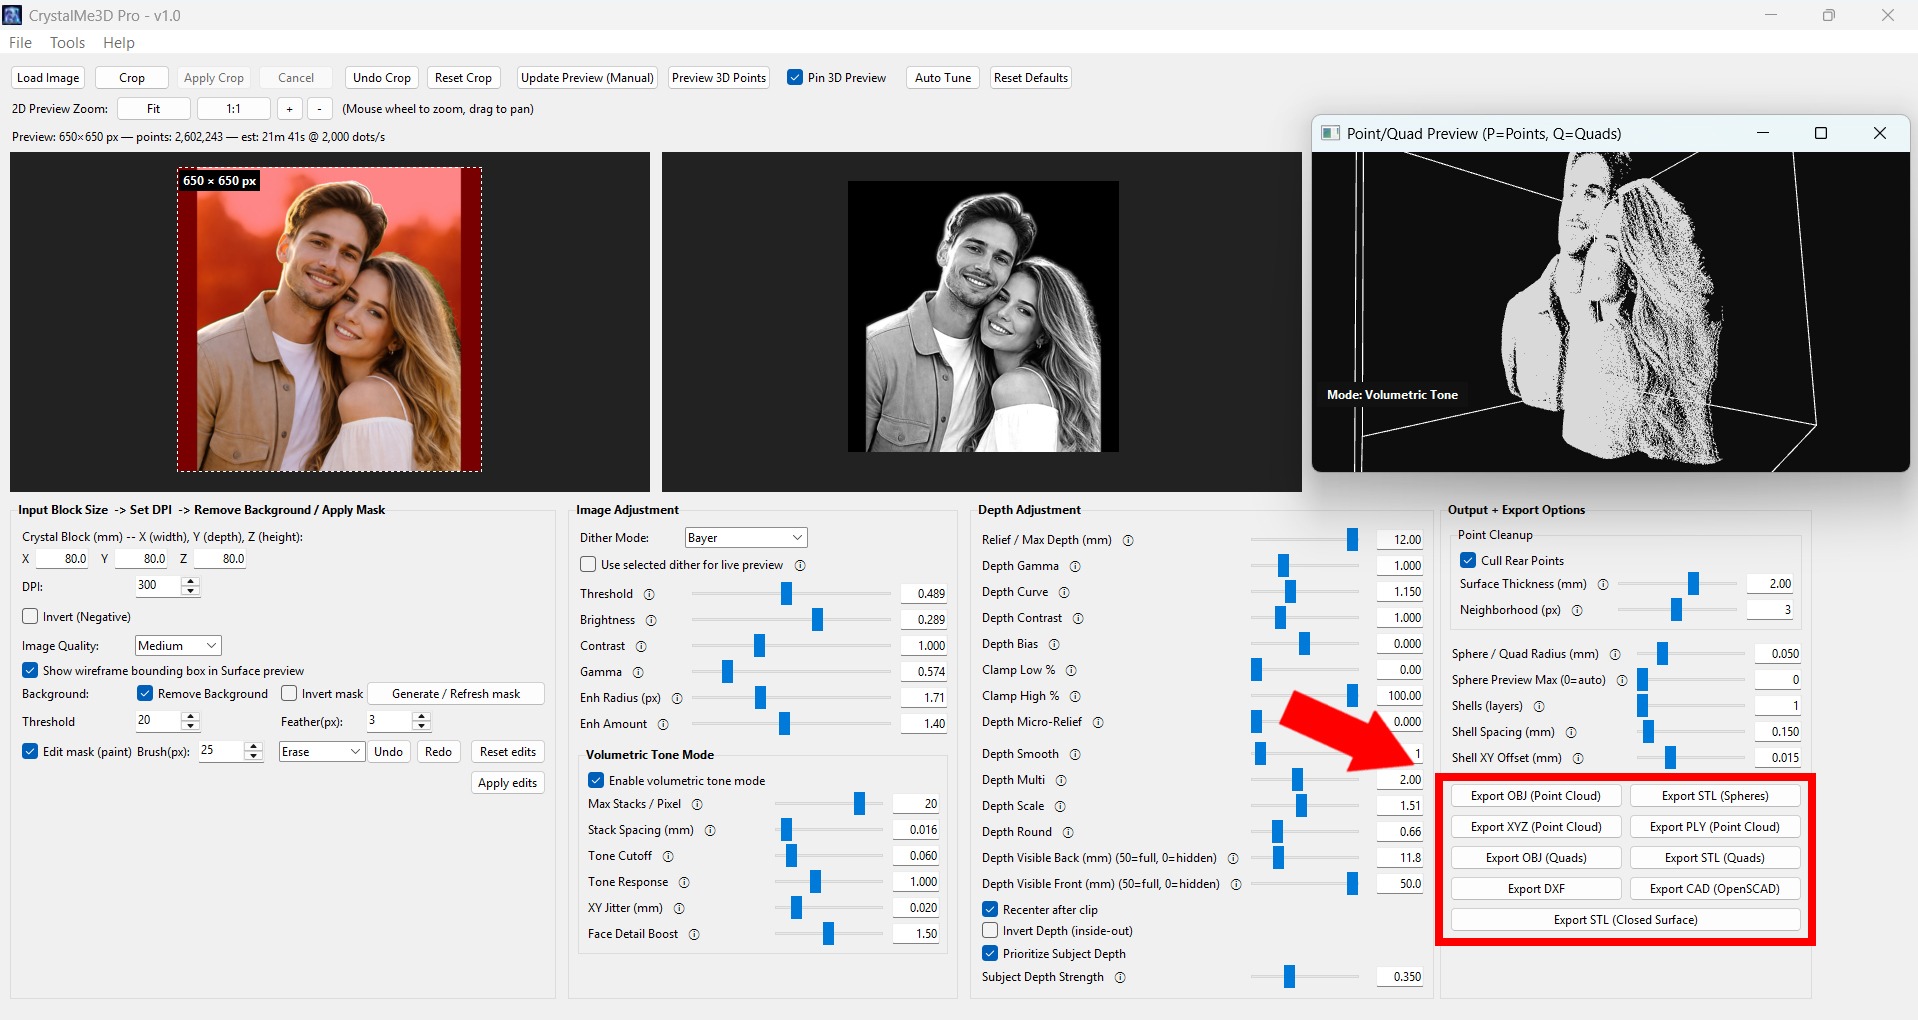Open the Erase brush mode dropdown

click(x=321, y=752)
